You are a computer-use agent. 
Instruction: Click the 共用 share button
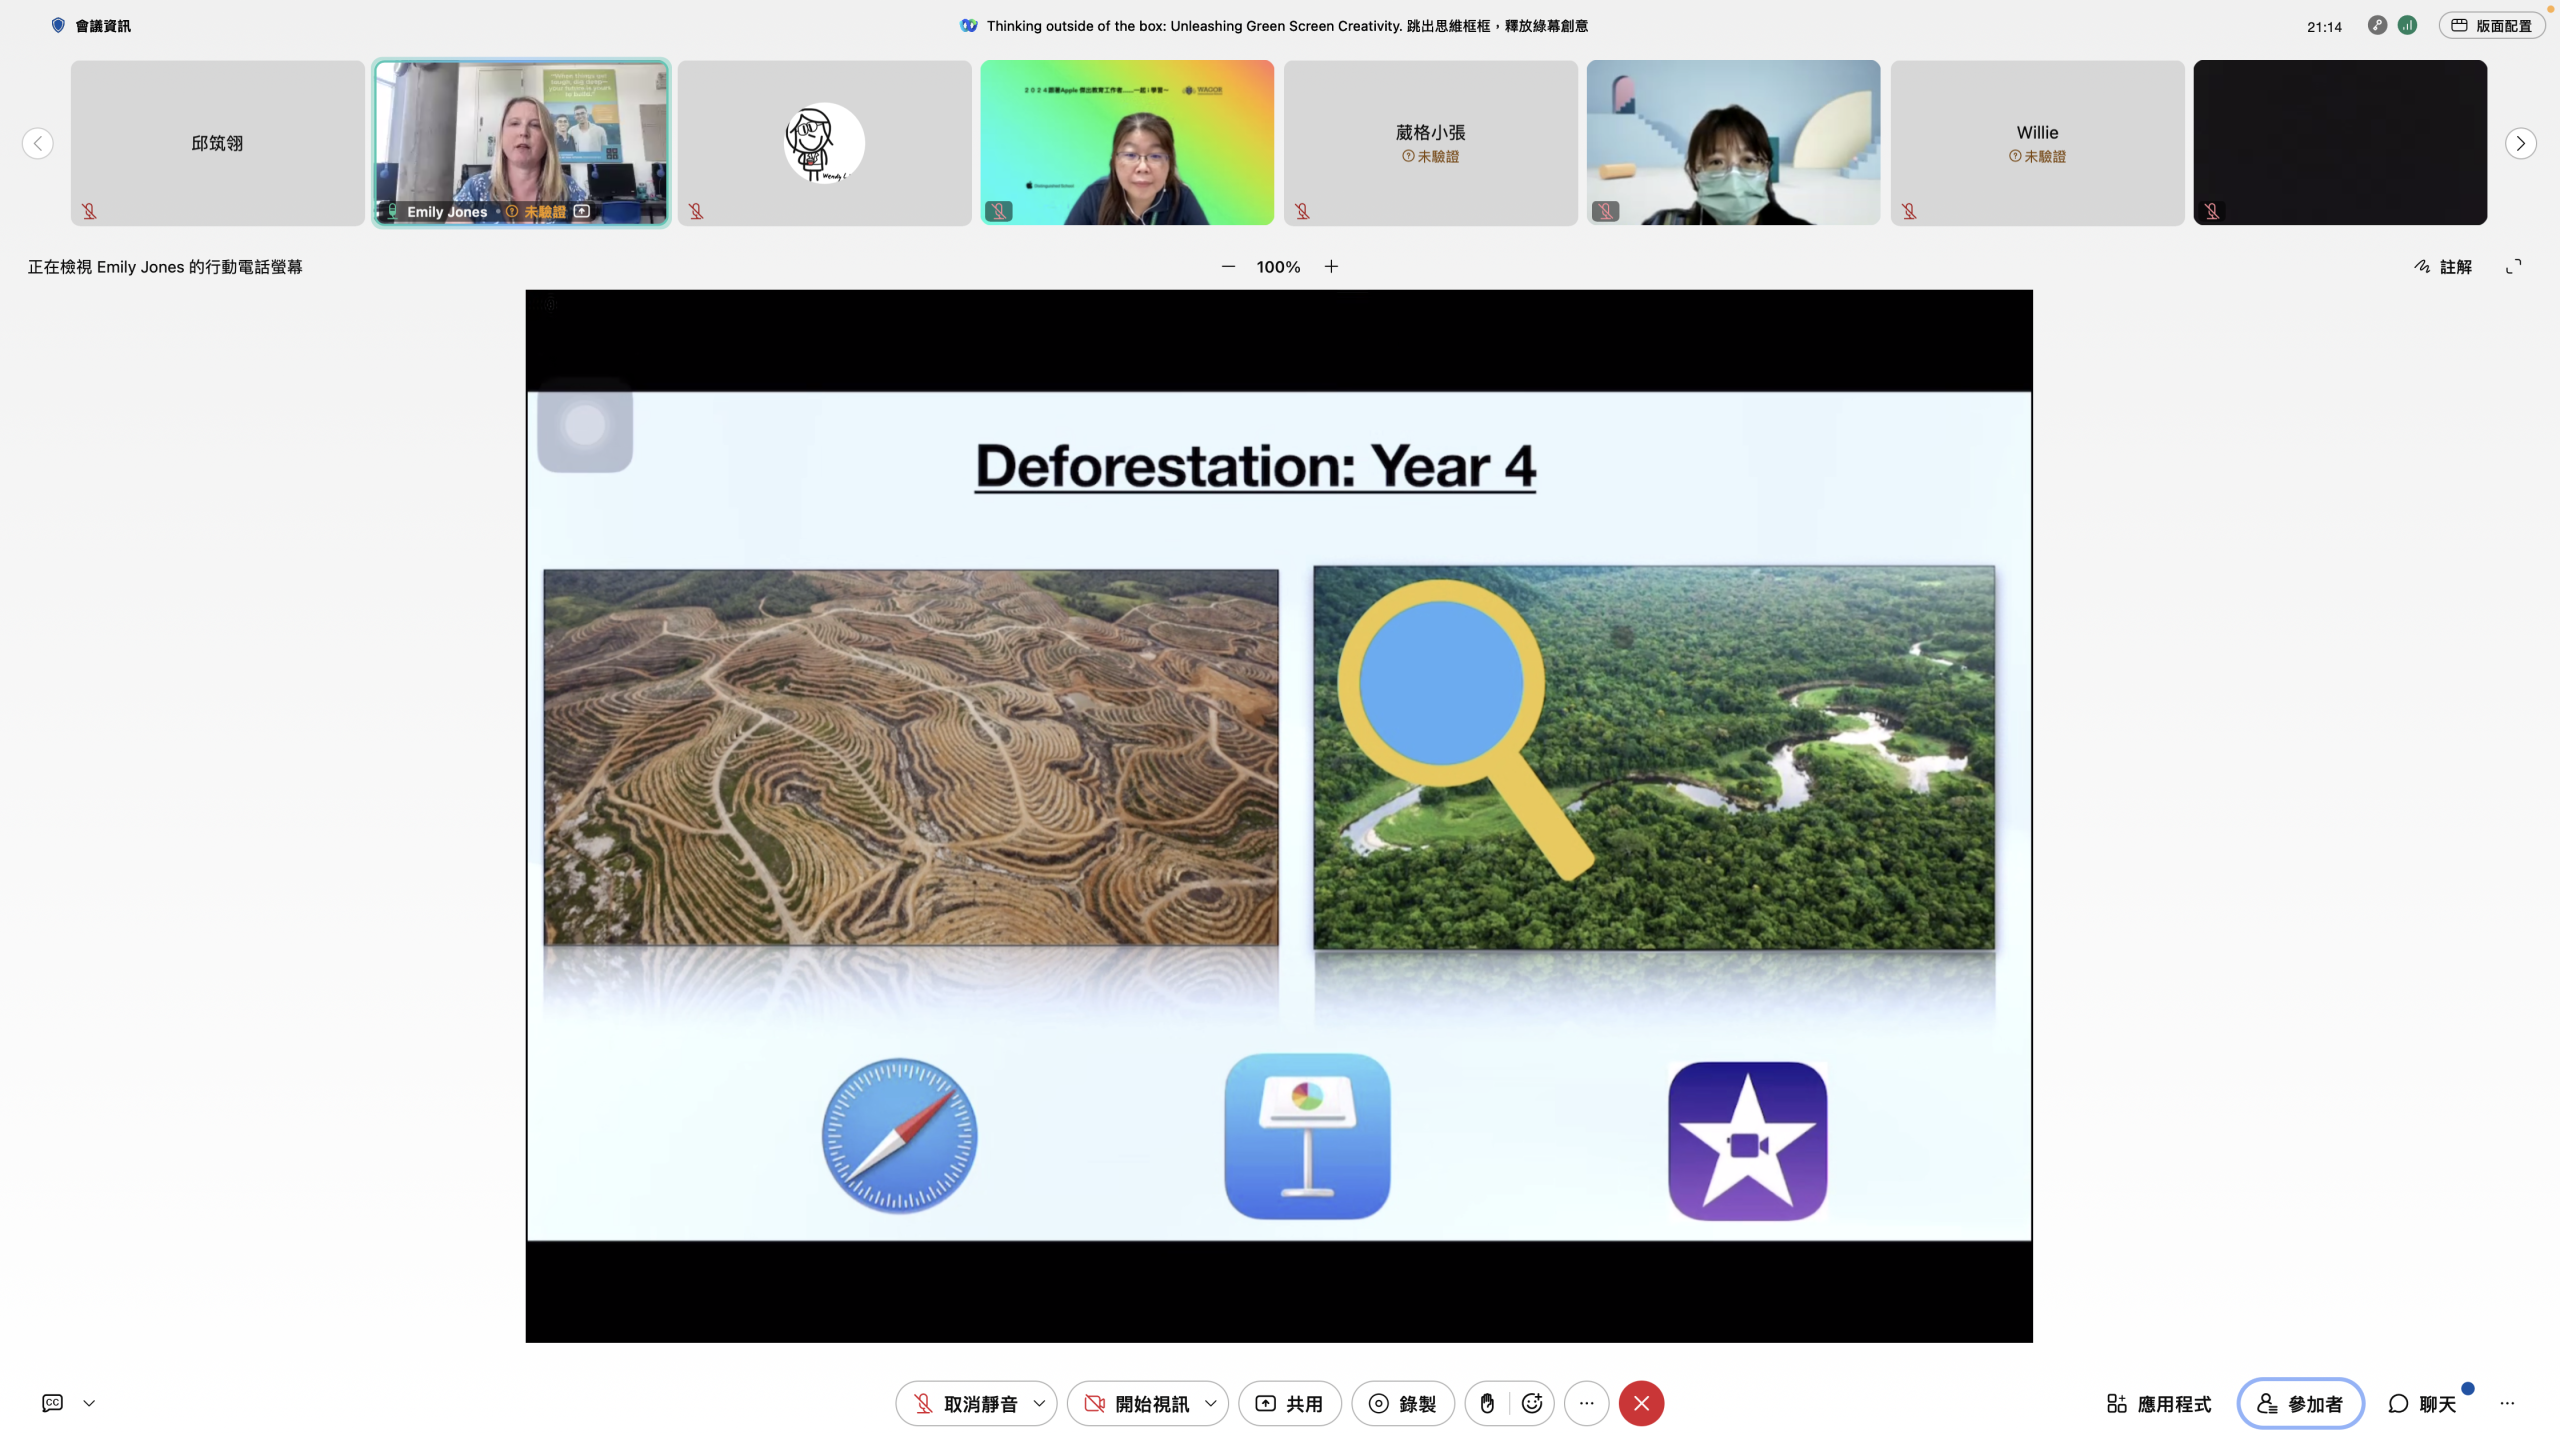[1289, 1403]
